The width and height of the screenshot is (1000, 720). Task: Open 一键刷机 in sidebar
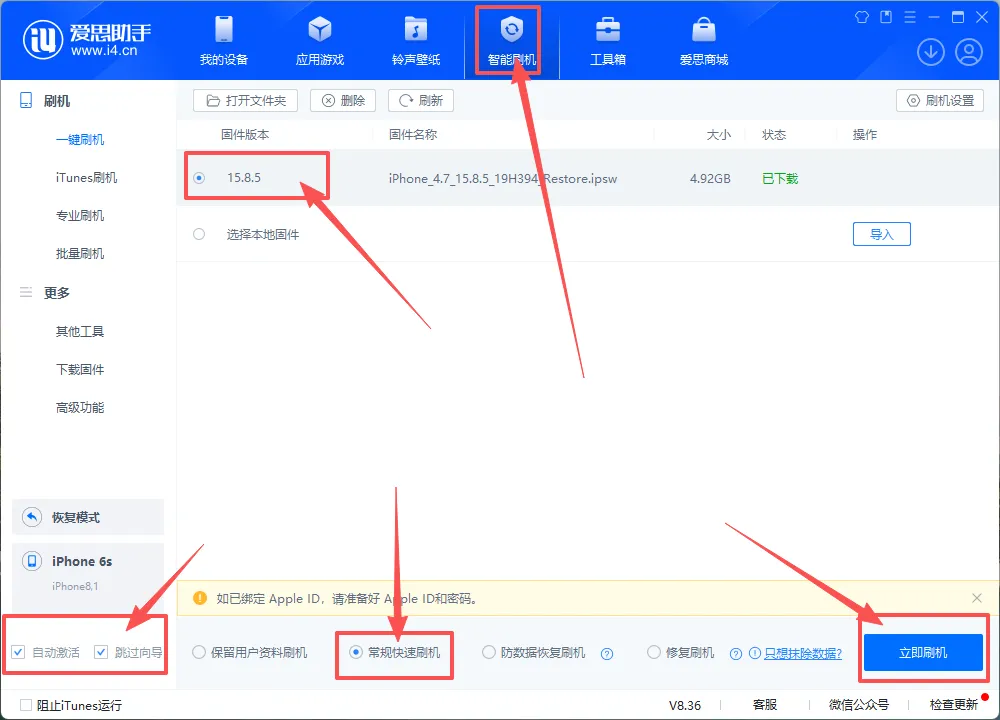point(80,140)
